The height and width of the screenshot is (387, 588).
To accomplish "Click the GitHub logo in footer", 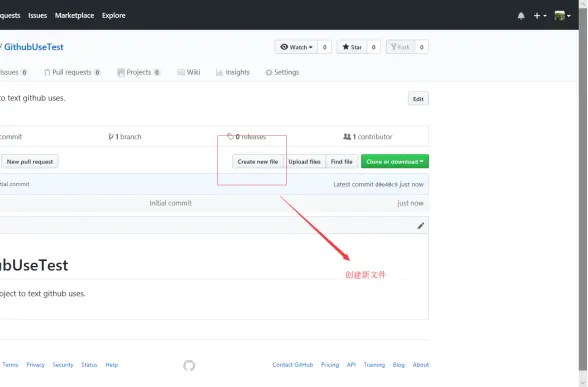I will (x=189, y=365).
